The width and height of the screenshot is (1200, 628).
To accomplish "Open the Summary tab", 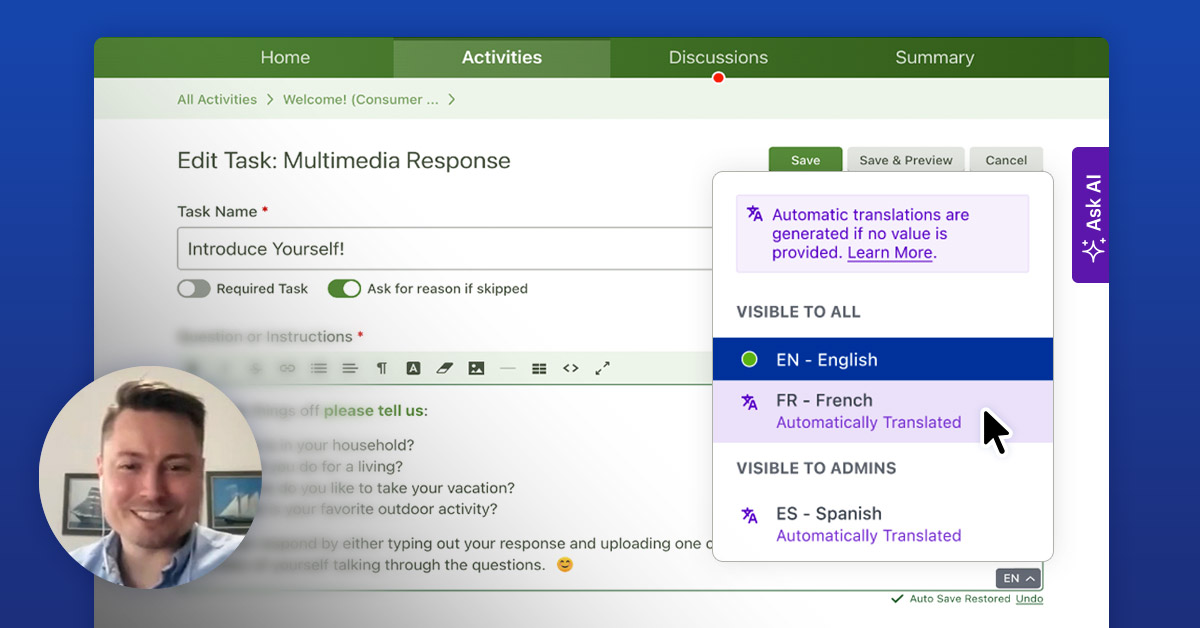I will tap(934, 57).
